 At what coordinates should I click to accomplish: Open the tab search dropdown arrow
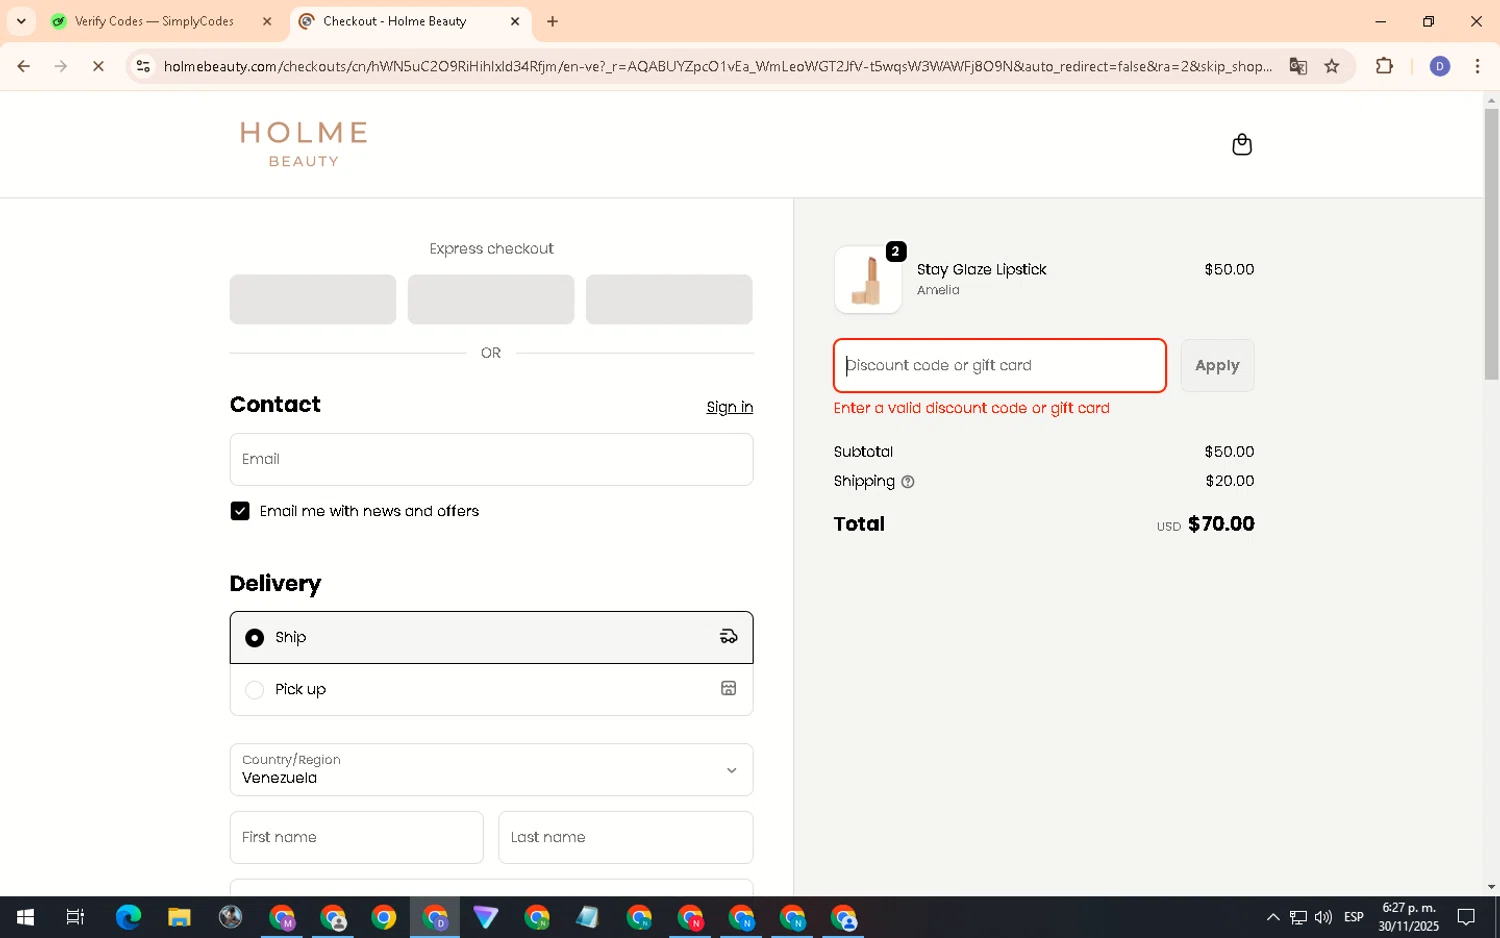coord(21,21)
